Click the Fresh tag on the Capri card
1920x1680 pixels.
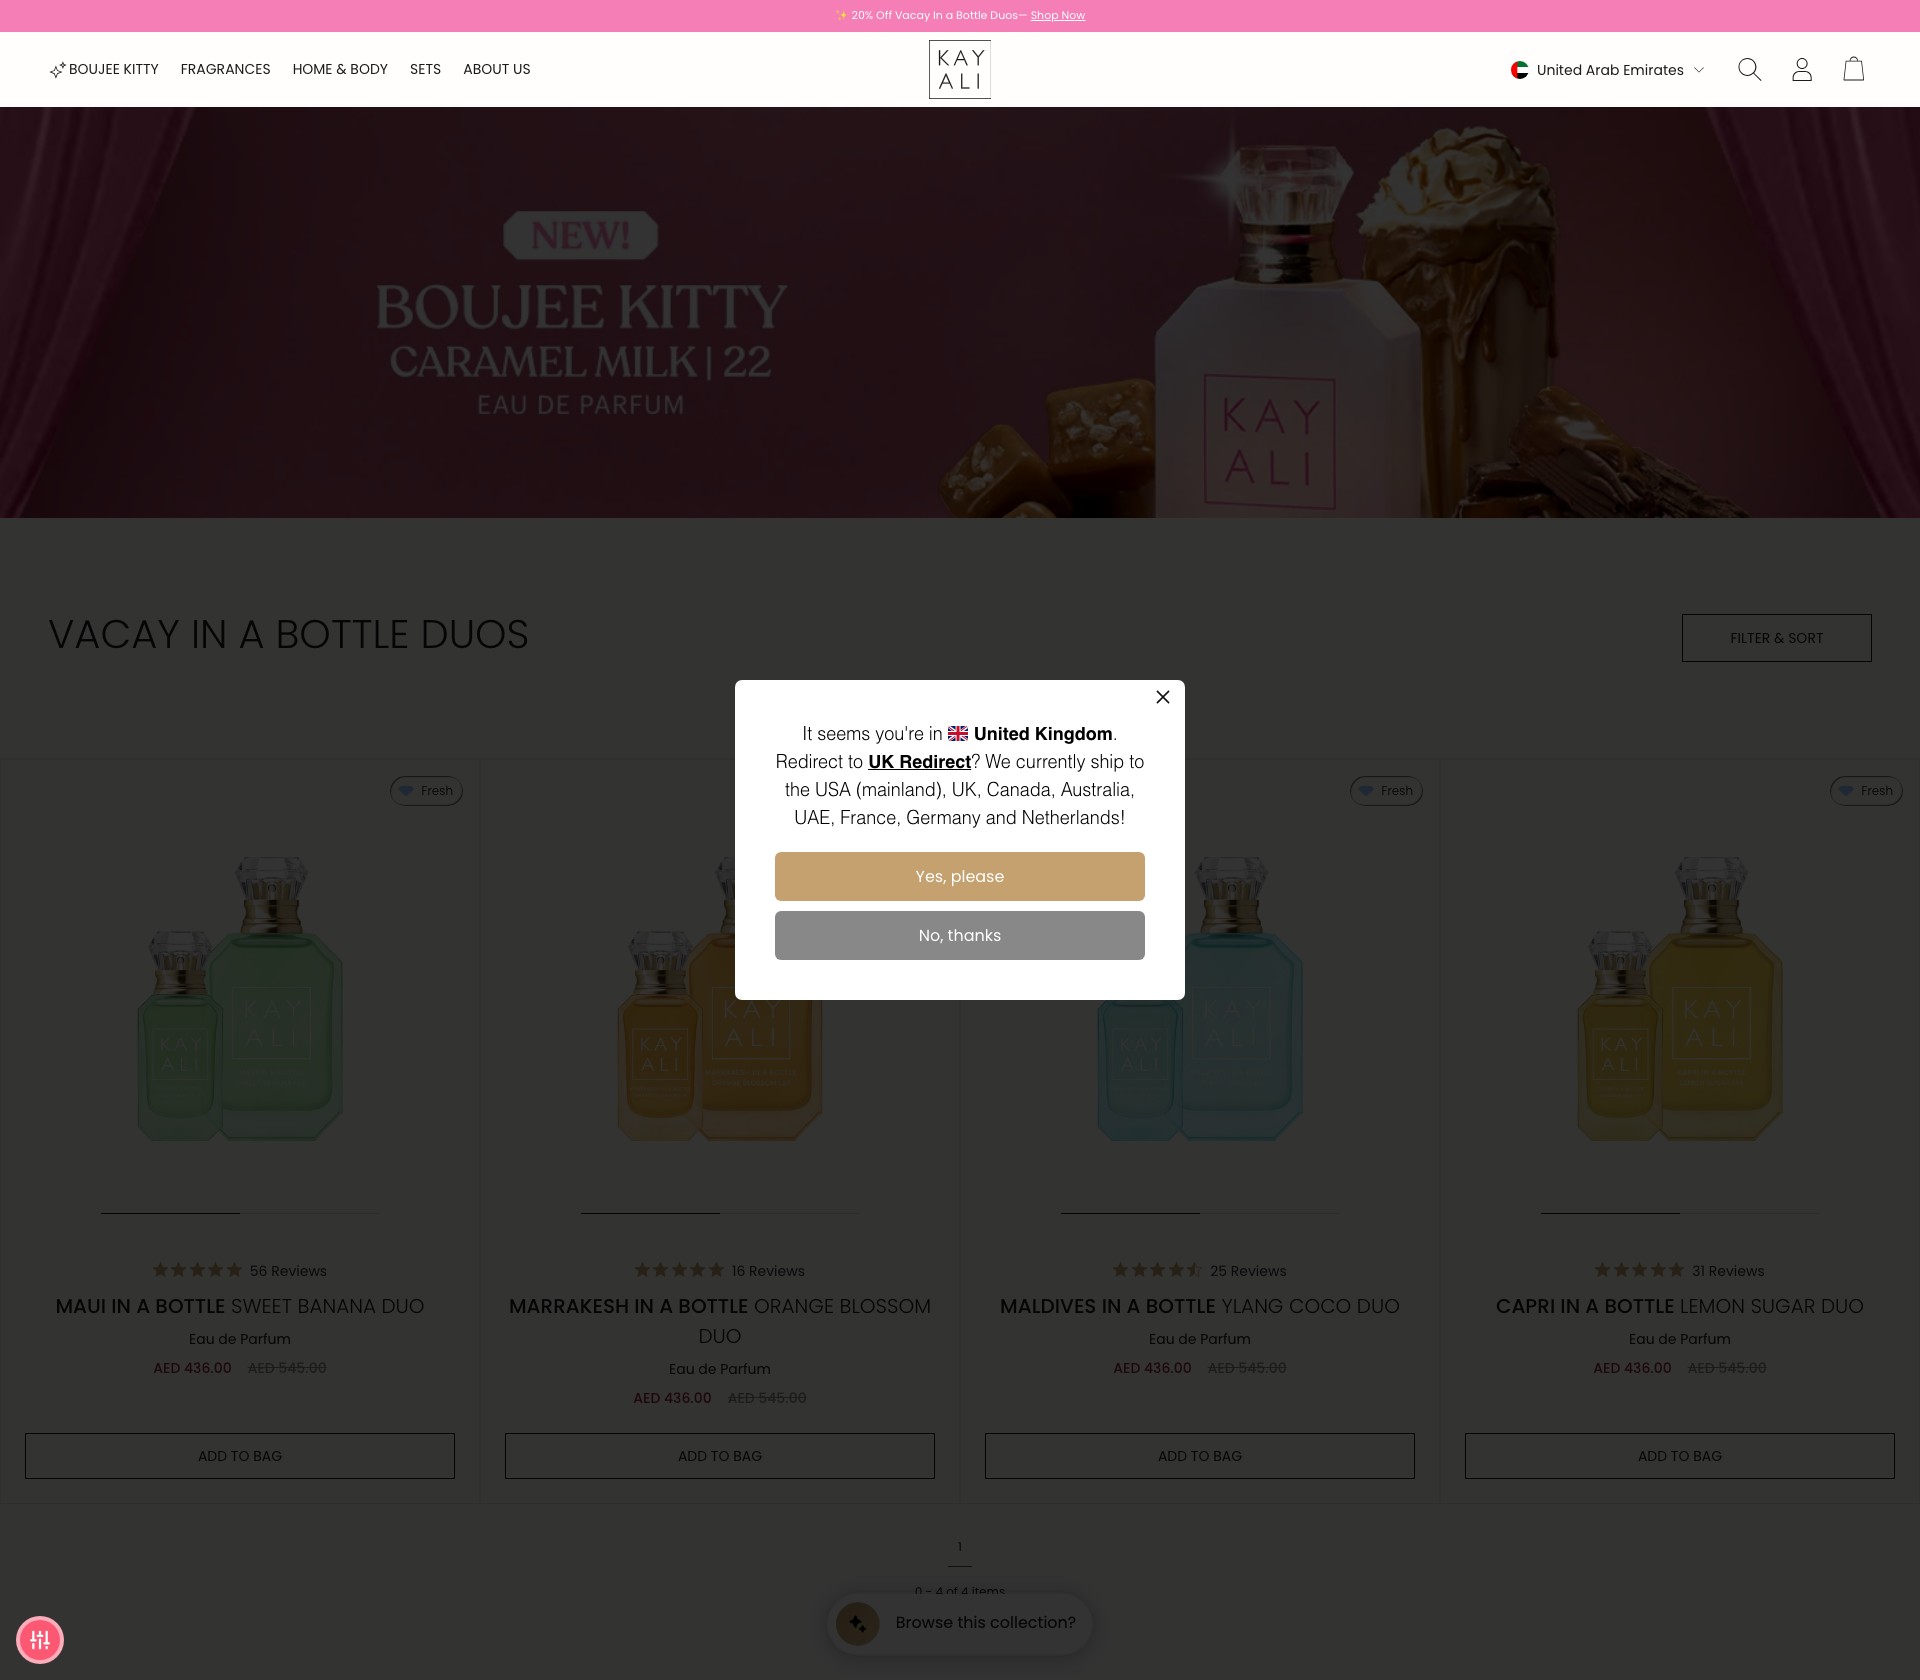(1866, 790)
